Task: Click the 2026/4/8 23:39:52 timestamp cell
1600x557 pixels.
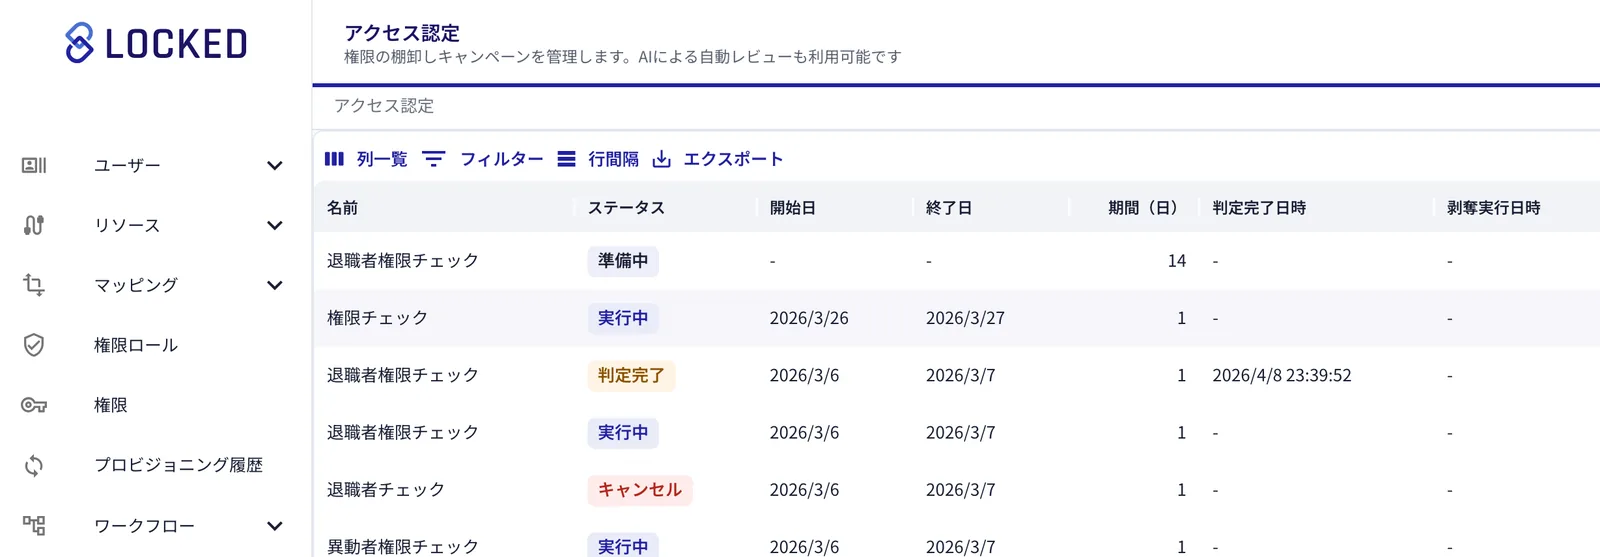Action: (x=1282, y=375)
